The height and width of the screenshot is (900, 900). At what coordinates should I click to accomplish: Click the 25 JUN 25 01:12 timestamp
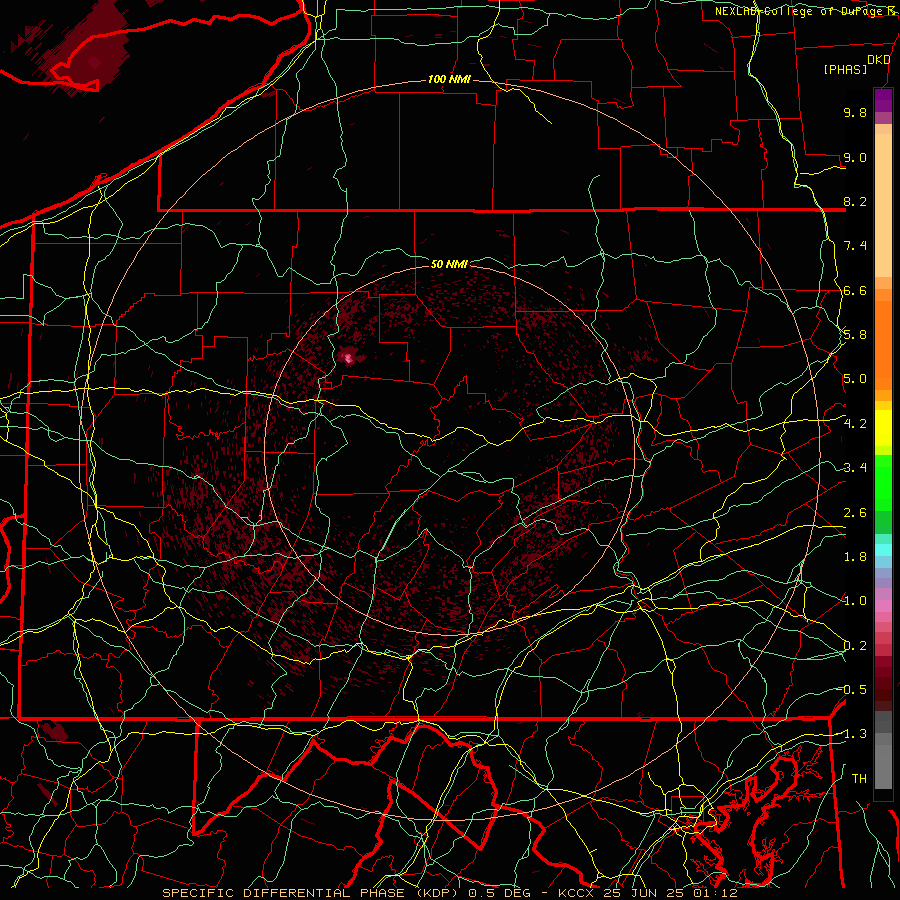[670, 893]
